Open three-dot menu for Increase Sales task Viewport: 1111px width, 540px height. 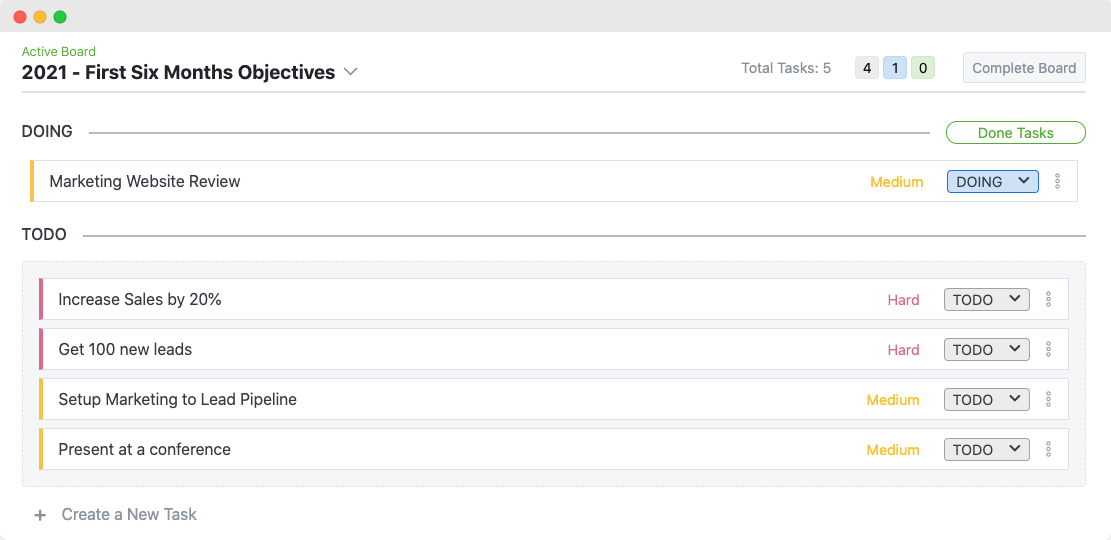click(1048, 299)
